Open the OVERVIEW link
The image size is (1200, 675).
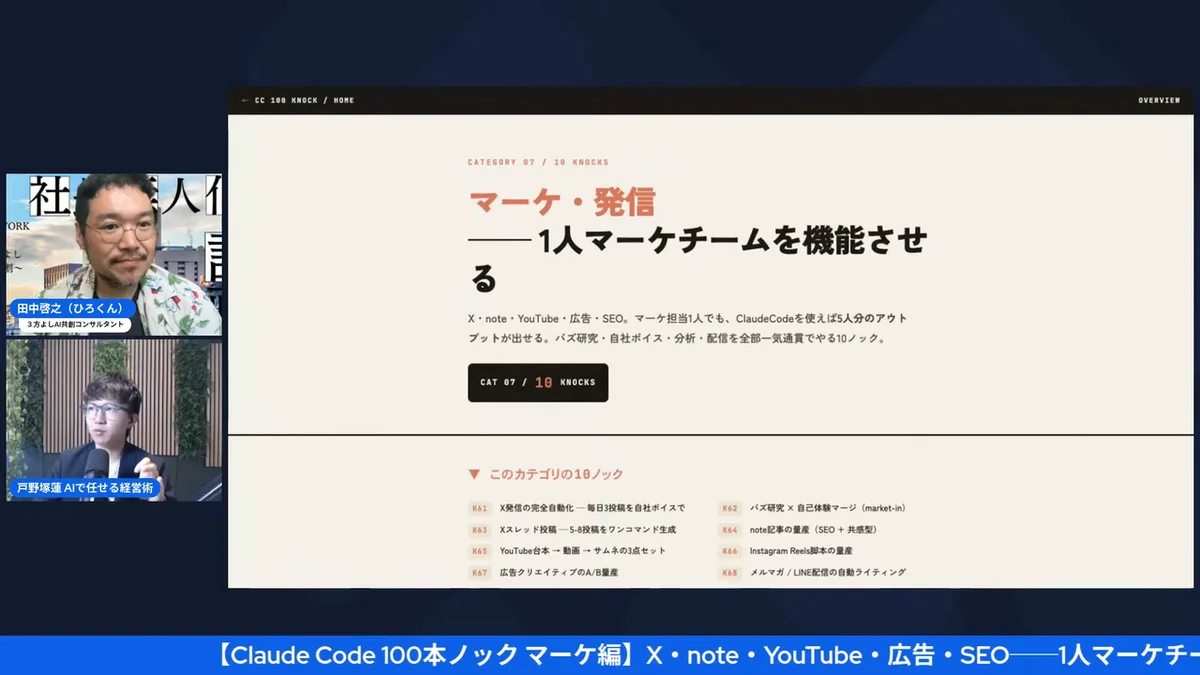click(x=1159, y=100)
